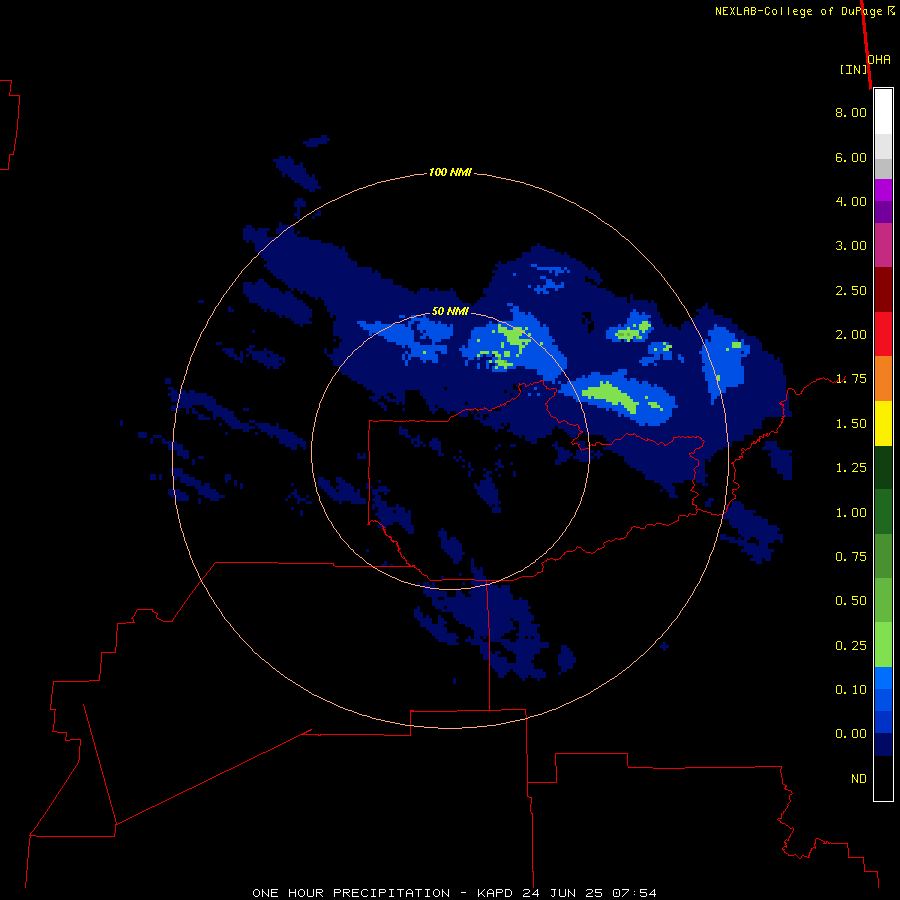Pick the dark red legend swatch
Viewport: 900px width, 900px height.
pos(883,290)
